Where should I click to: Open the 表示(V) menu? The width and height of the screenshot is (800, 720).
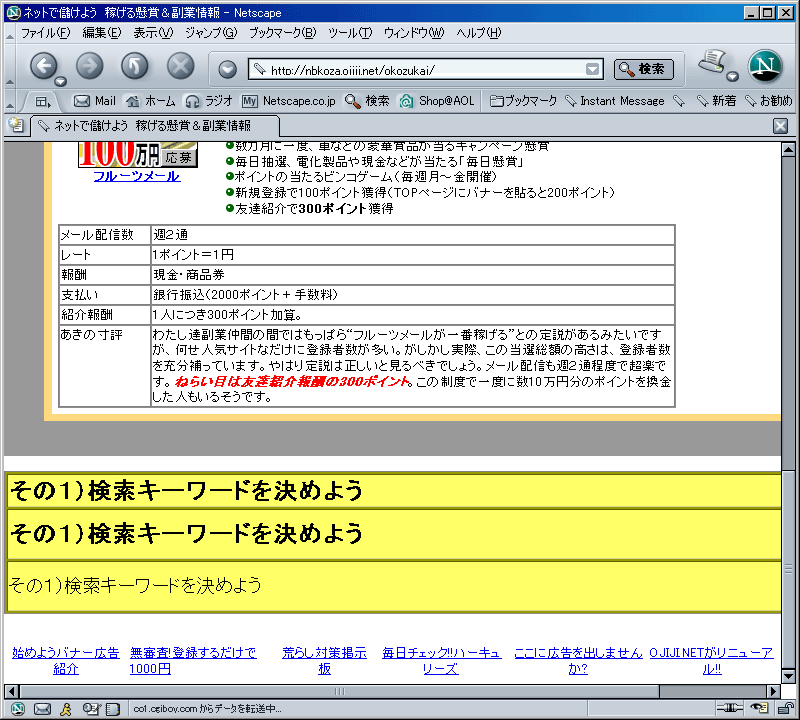(153, 33)
